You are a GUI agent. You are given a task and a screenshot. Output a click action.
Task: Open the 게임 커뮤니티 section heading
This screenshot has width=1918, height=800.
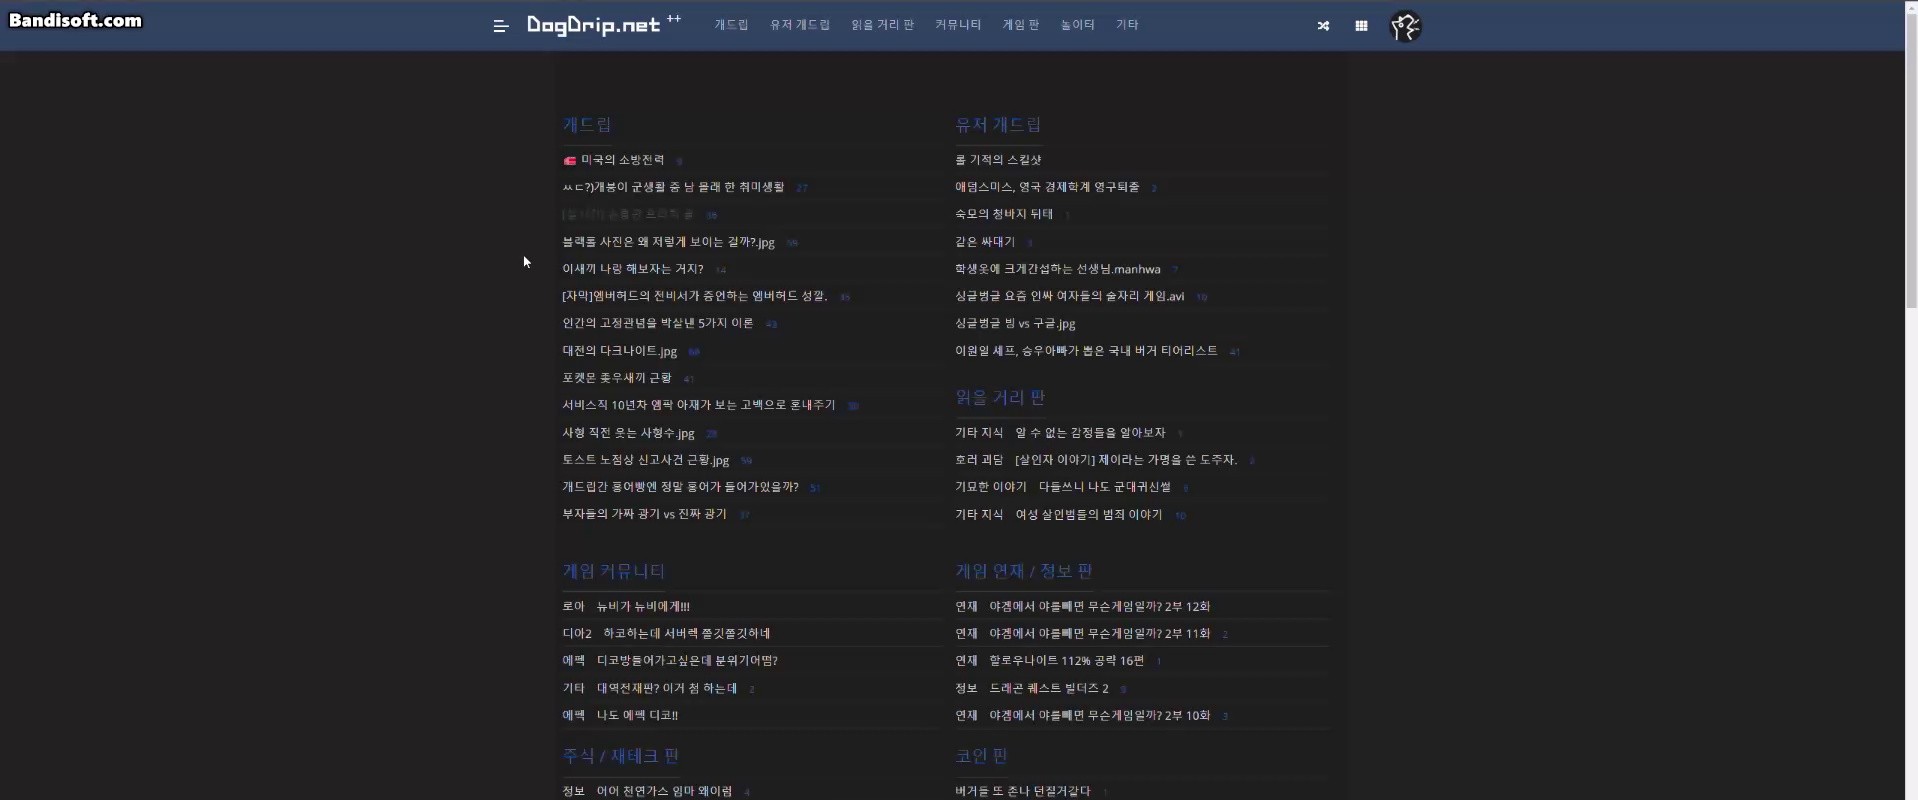(x=613, y=571)
